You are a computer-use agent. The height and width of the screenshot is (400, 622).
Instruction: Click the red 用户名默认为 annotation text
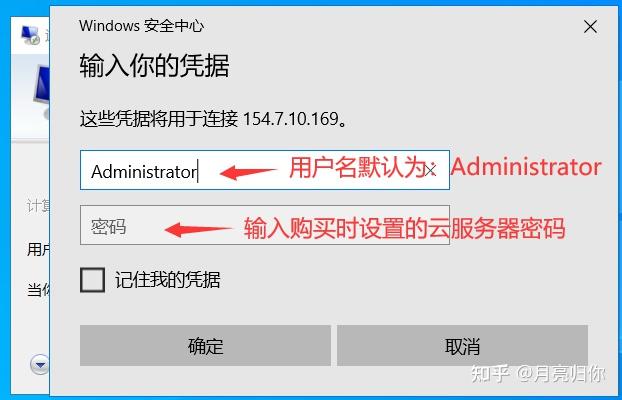point(357,168)
